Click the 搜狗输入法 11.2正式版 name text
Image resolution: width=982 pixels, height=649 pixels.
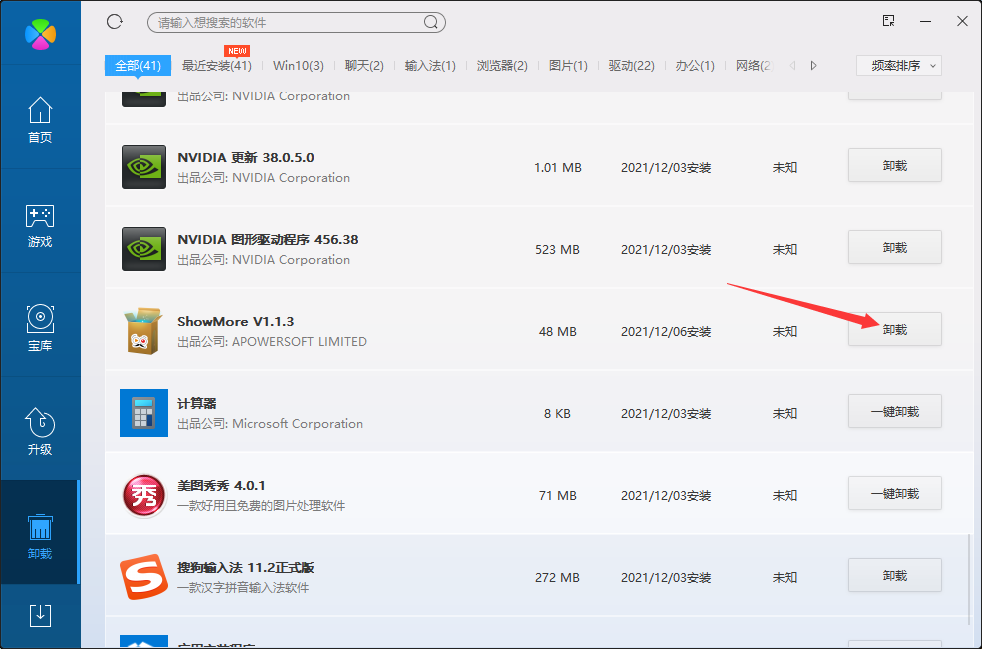(246, 568)
